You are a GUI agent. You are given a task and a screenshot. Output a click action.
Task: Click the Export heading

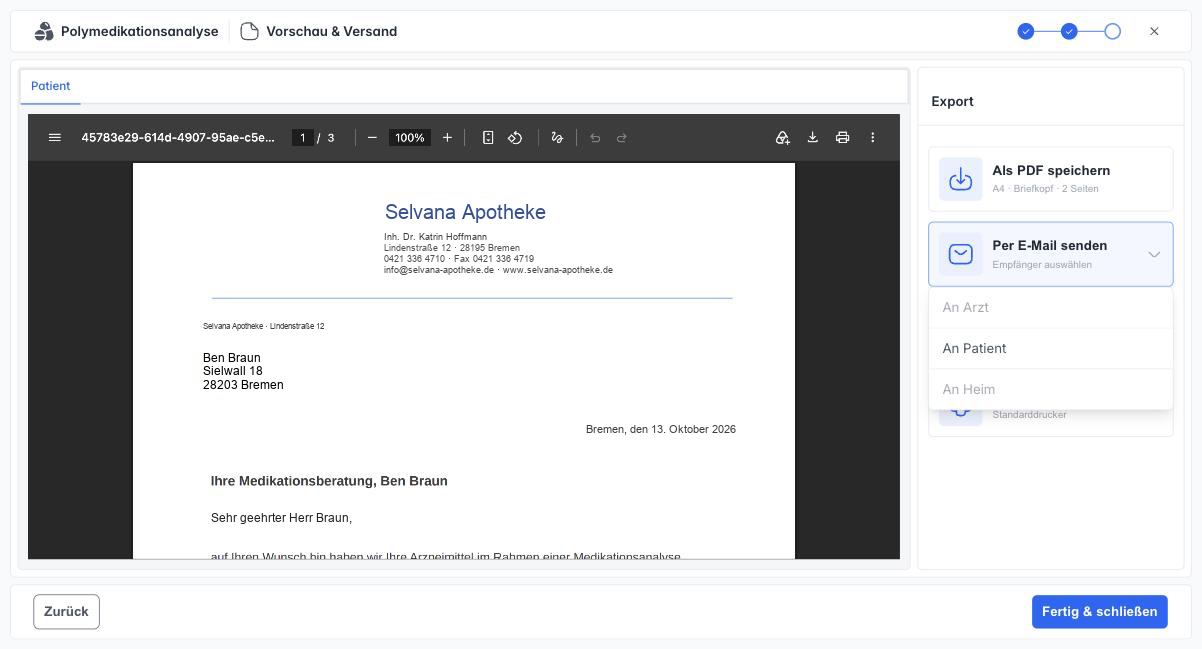[952, 101]
